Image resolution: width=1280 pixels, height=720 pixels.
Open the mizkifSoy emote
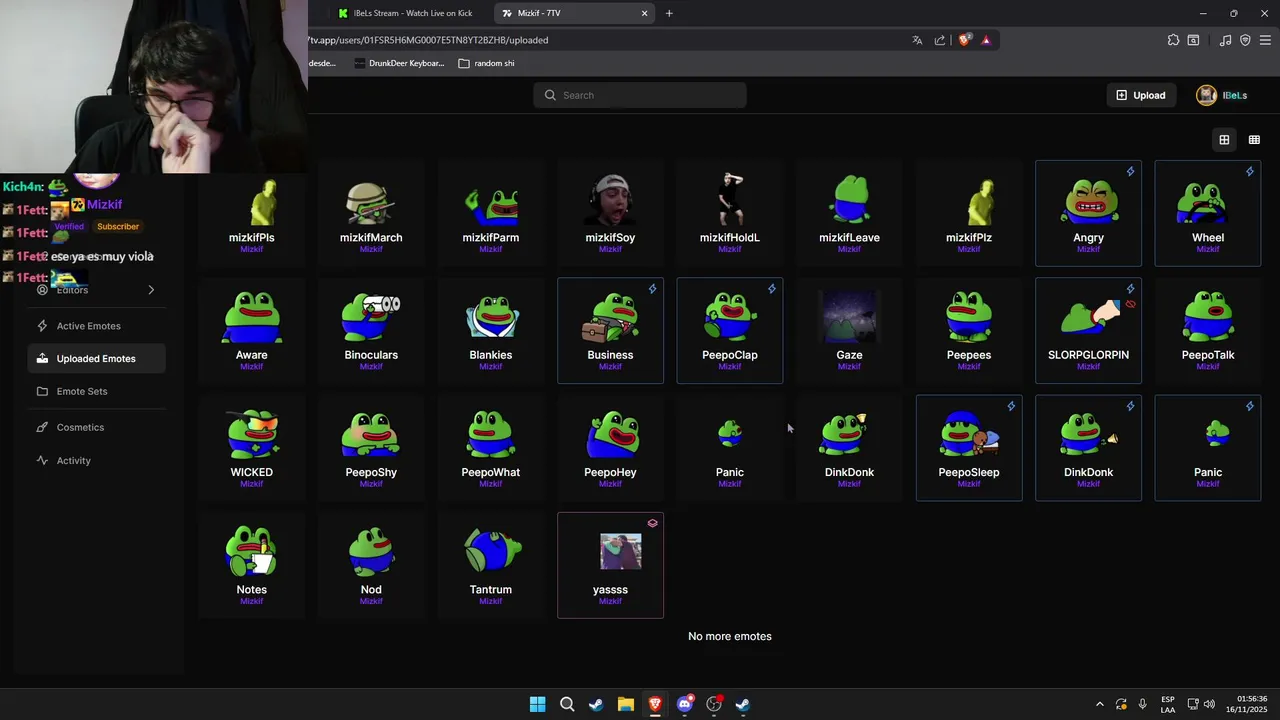[x=610, y=213]
